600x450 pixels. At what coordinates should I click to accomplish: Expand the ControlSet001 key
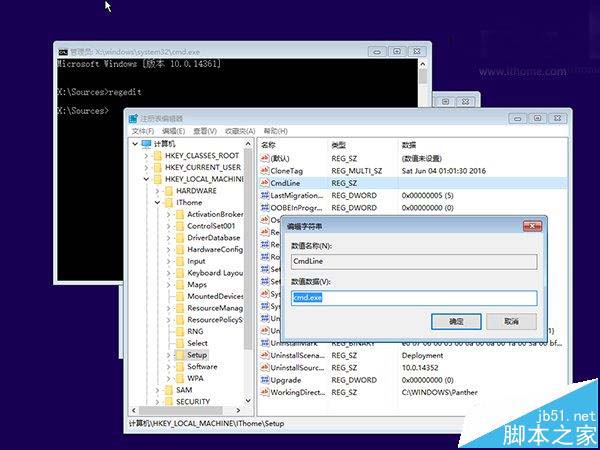(x=168, y=226)
